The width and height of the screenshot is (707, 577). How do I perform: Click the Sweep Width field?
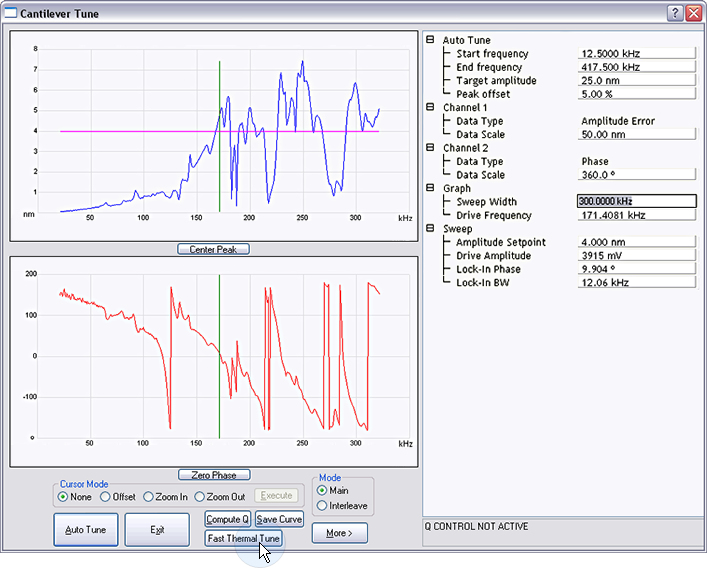[637, 201]
